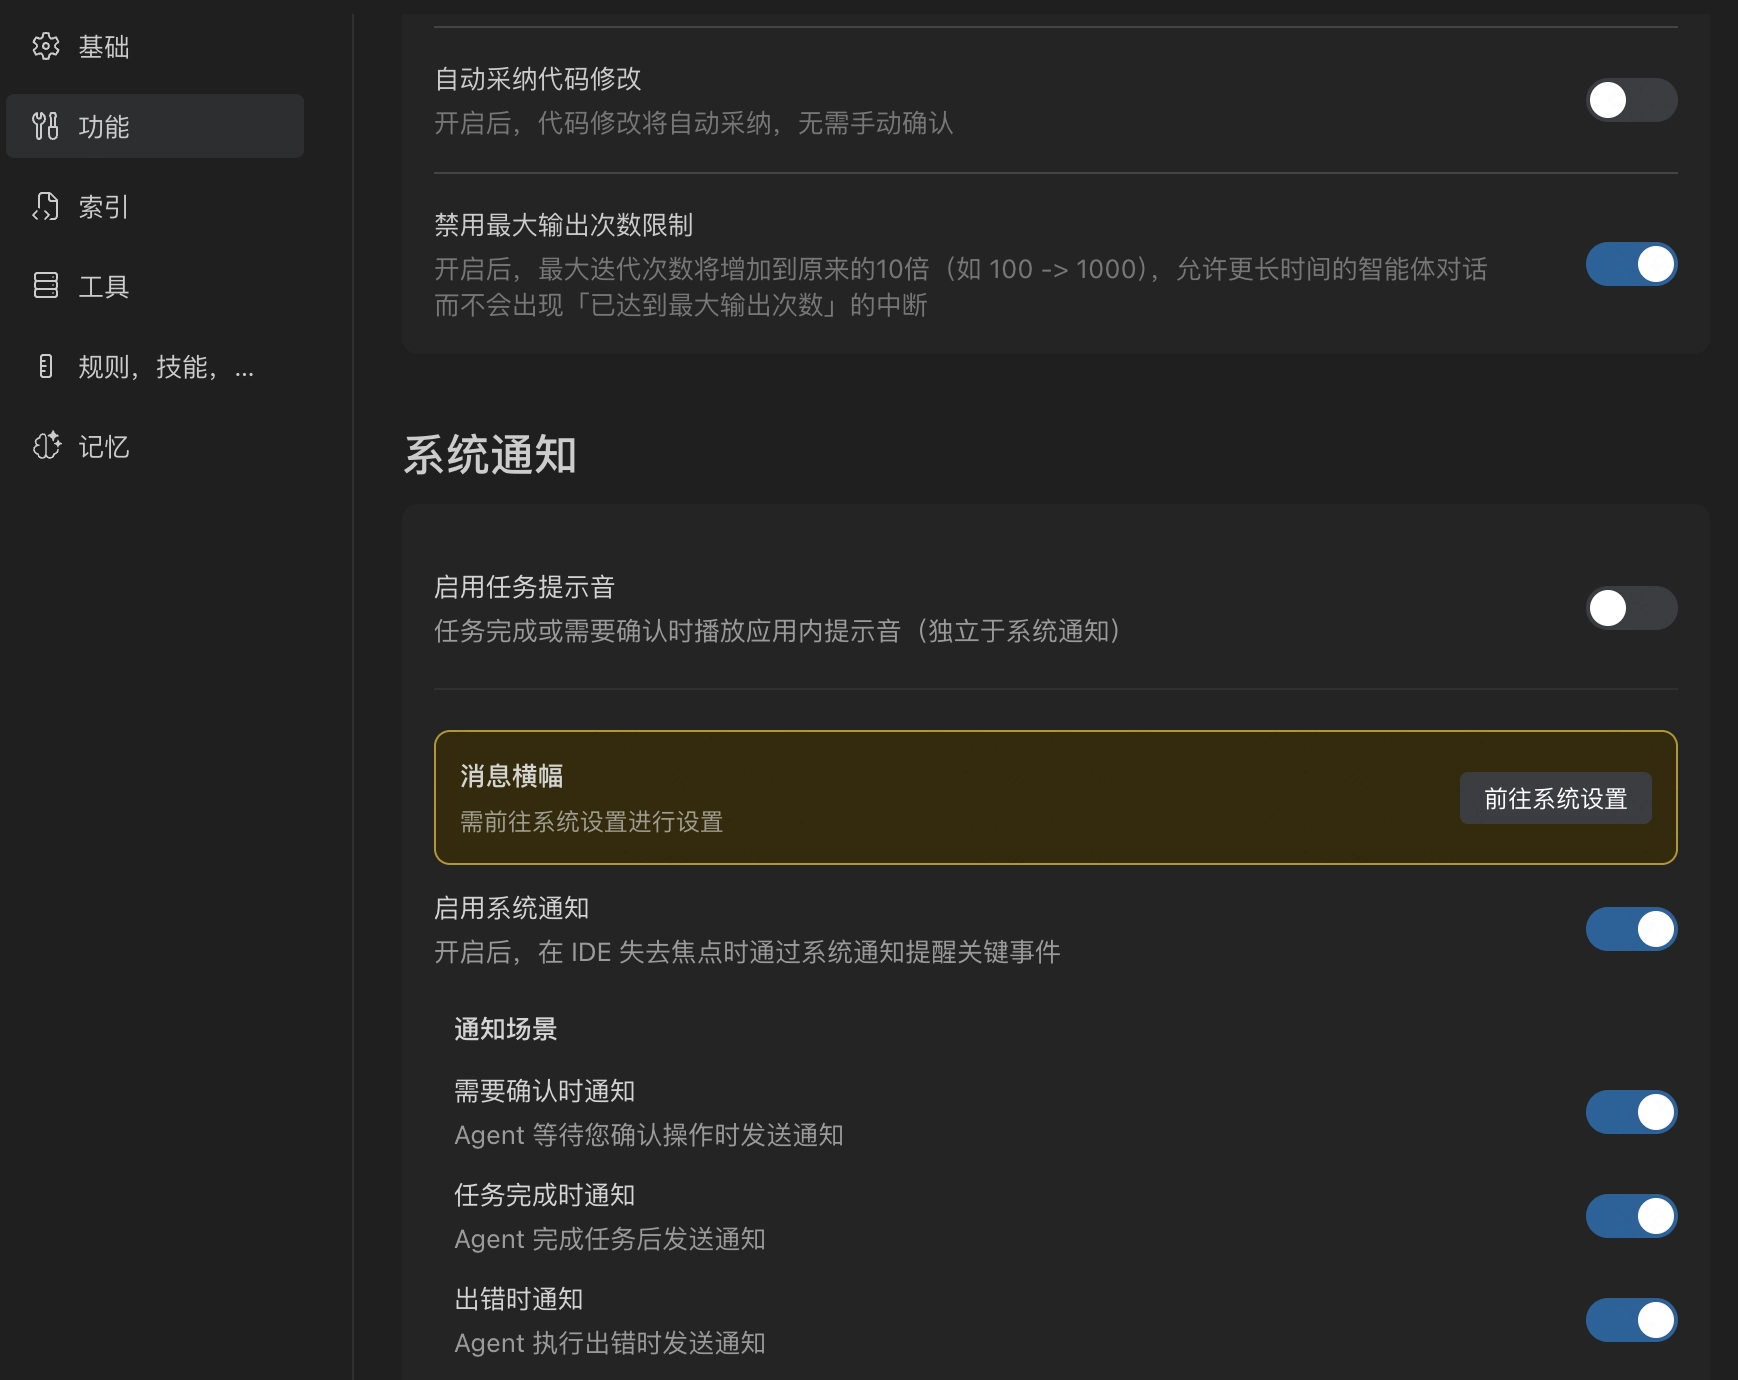Click the 基础 gear icon in sidebar
Screen dimensions: 1738x1380
[x=47, y=46]
